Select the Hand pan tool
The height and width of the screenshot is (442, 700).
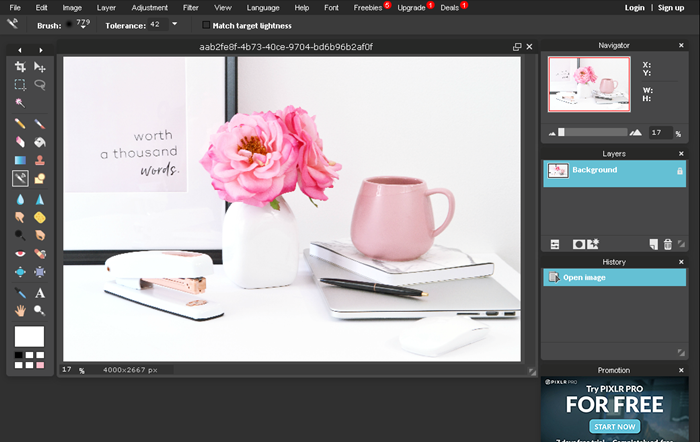[20, 310]
